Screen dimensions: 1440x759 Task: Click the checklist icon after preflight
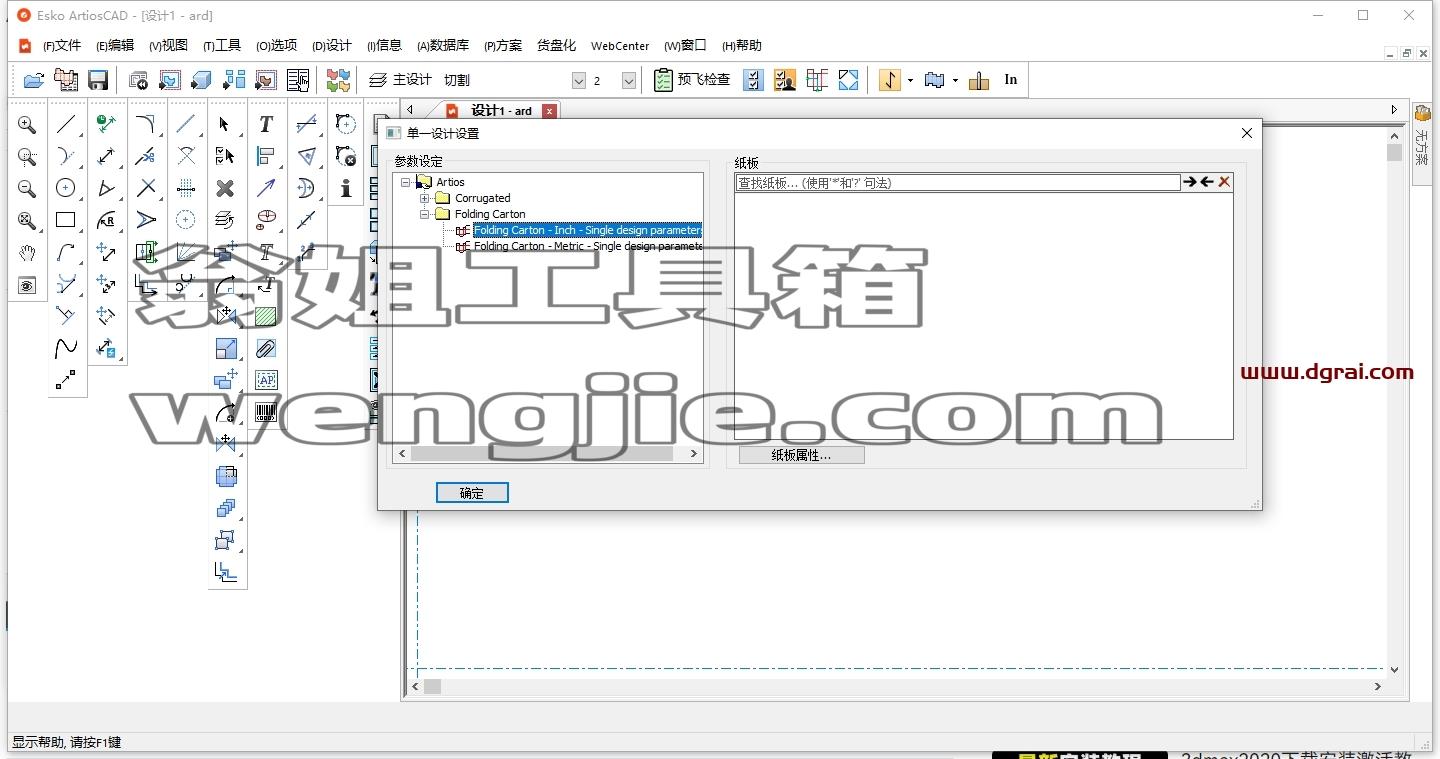coord(754,80)
